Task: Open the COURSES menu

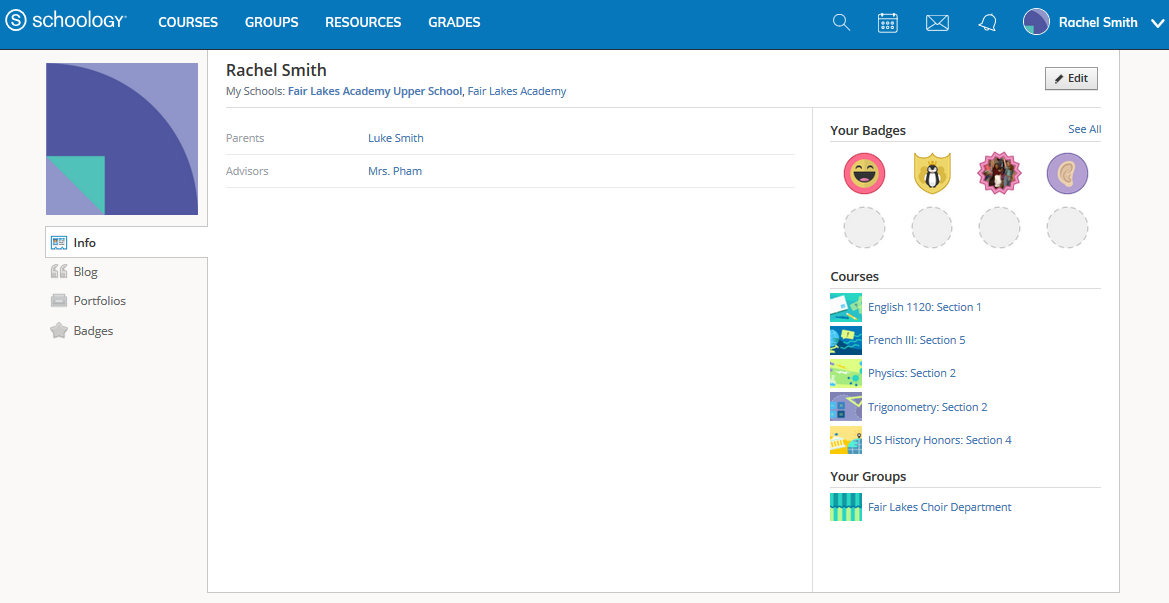Action: pyautogui.click(x=188, y=22)
